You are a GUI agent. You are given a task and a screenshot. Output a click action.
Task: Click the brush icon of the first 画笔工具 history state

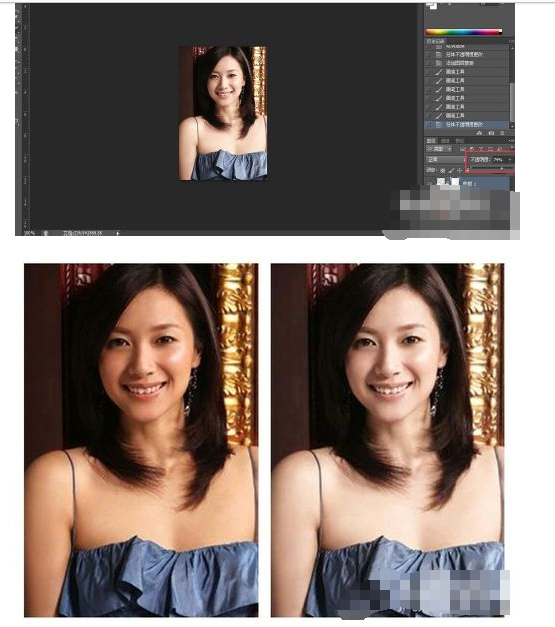click(x=439, y=72)
